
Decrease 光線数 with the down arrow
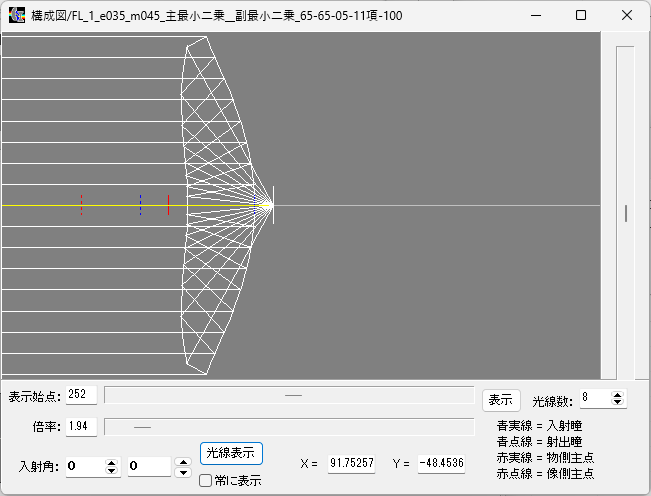click(x=618, y=403)
